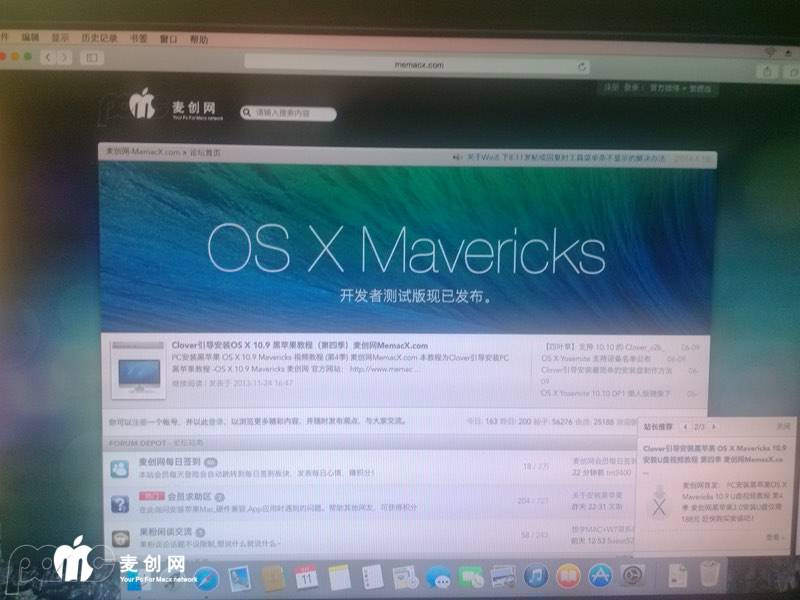800x600 pixels.
Task: Open the Clover引导安装OS X 10.9 article link
Action: (x=299, y=346)
